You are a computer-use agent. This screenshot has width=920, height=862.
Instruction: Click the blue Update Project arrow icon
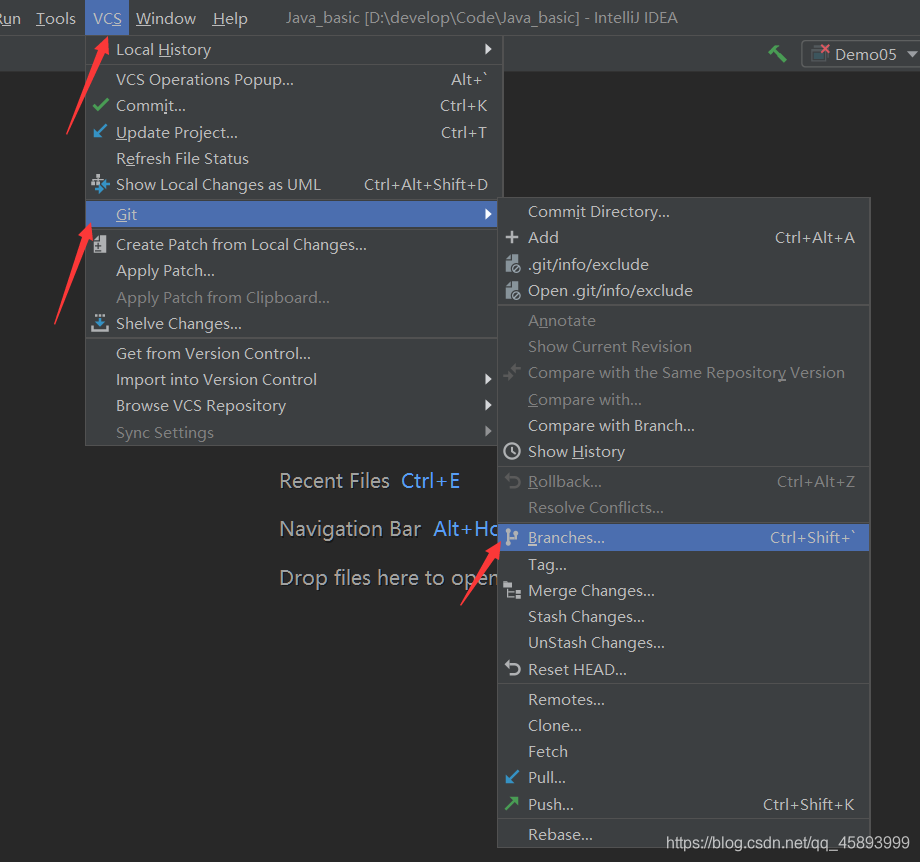pos(100,131)
